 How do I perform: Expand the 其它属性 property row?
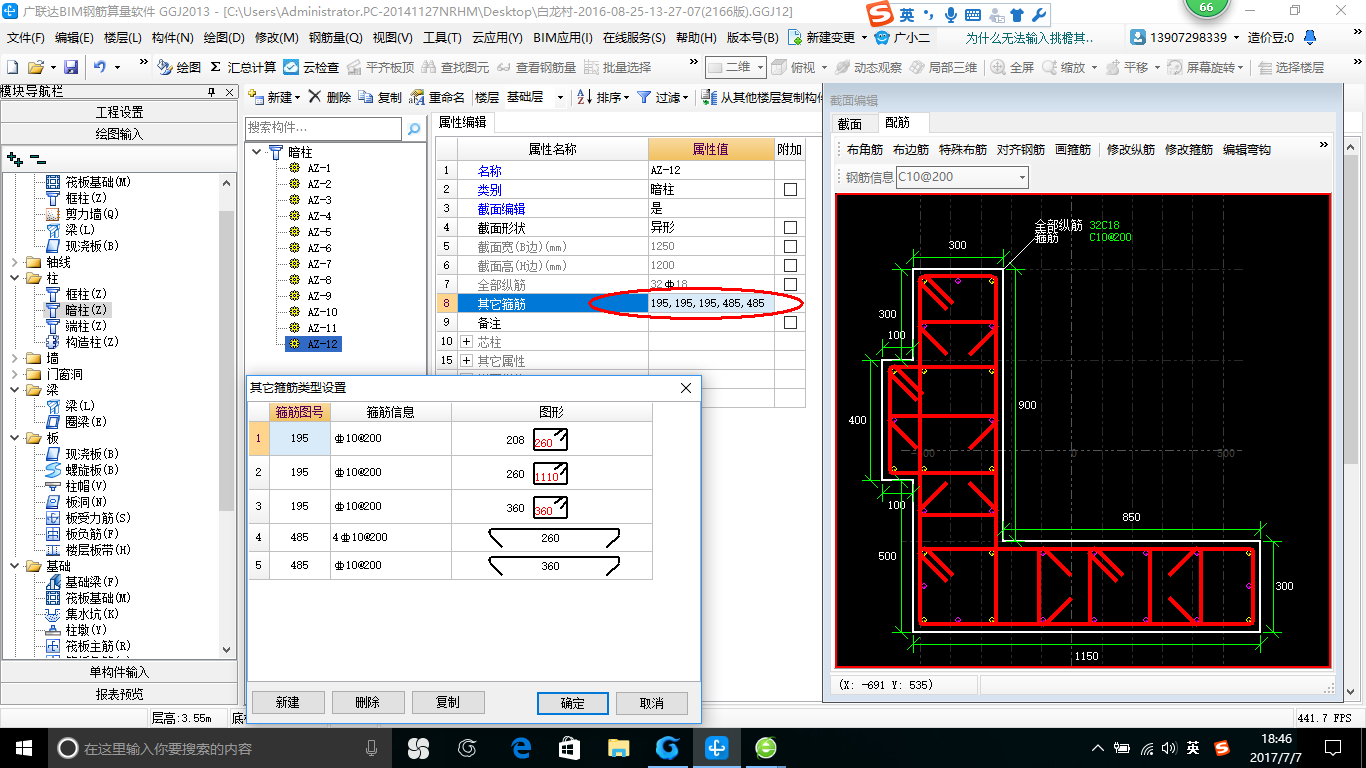pyautogui.click(x=466, y=361)
